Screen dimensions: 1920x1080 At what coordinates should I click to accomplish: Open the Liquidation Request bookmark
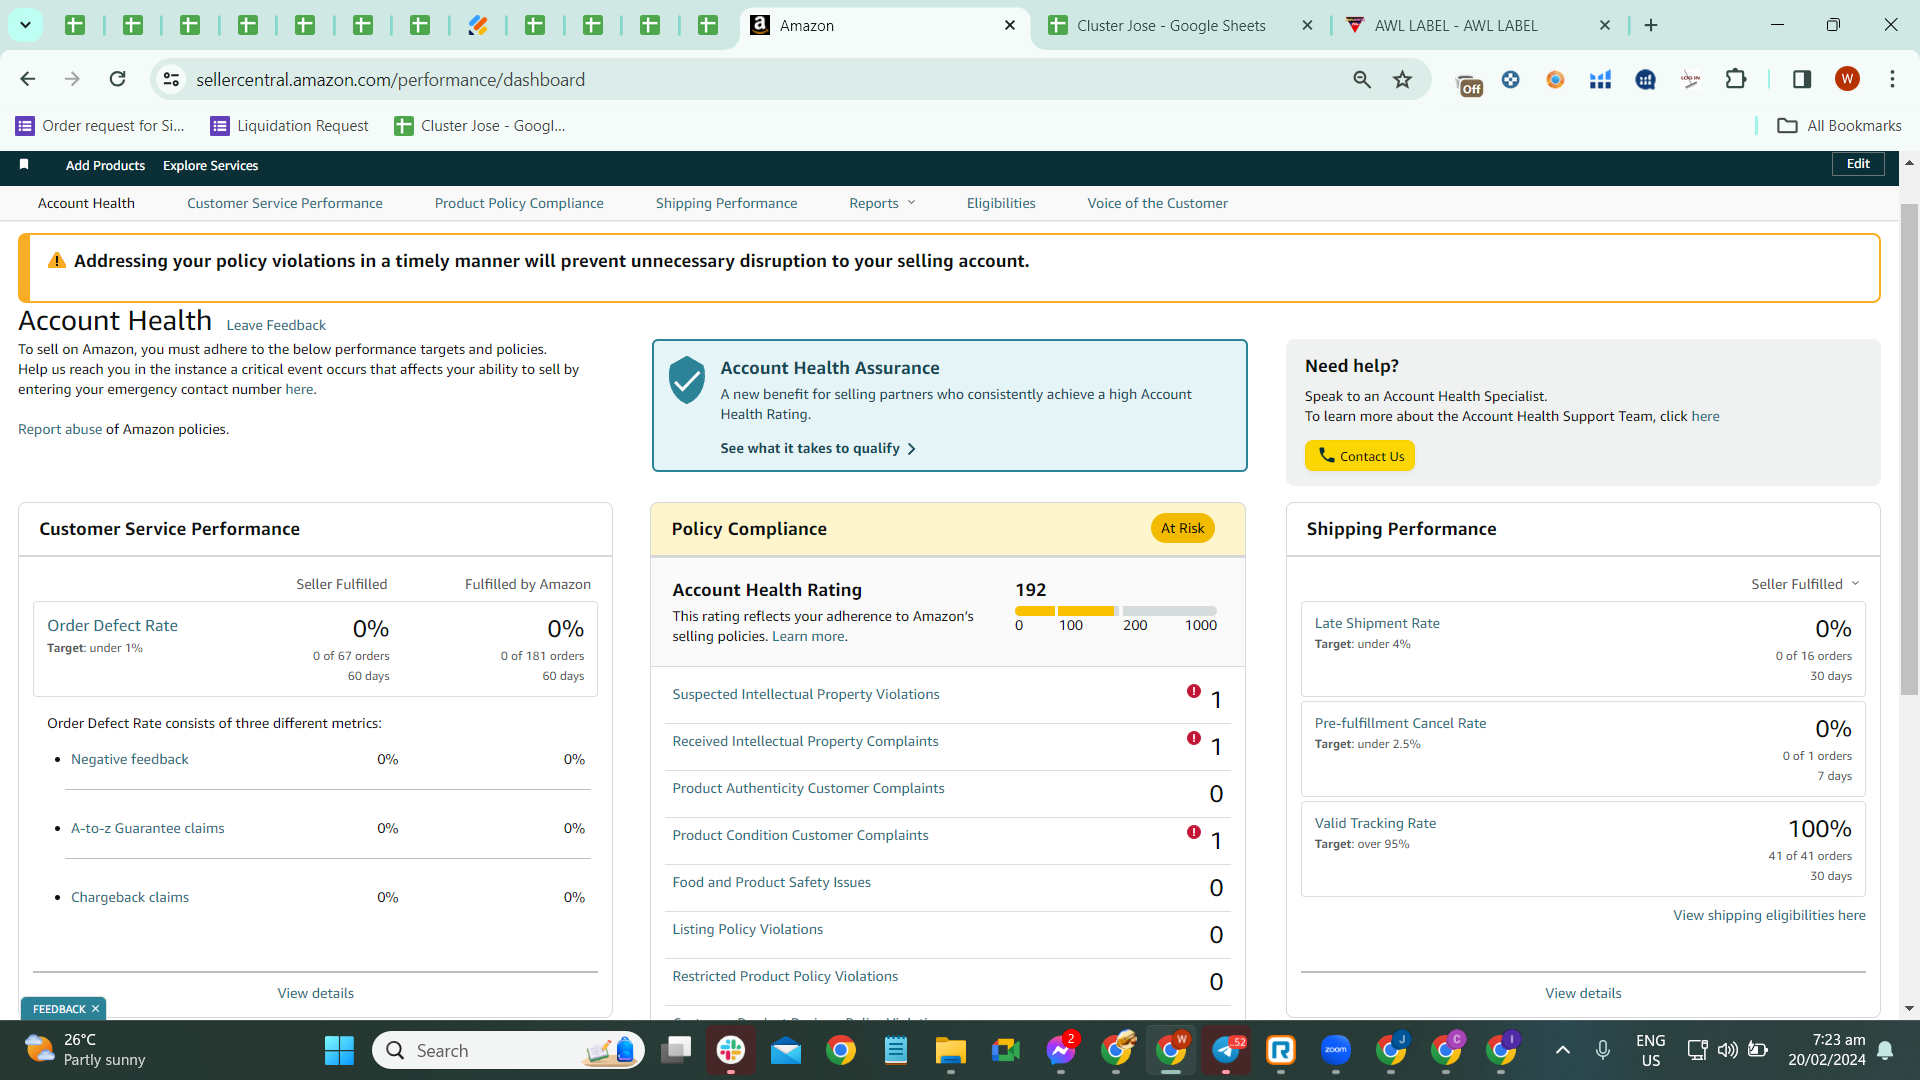pyautogui.click(x=290, y=125)
